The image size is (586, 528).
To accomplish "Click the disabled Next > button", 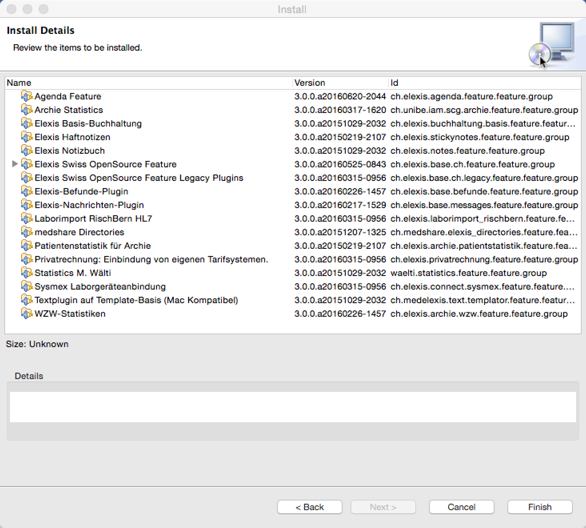I will point(383,507).
